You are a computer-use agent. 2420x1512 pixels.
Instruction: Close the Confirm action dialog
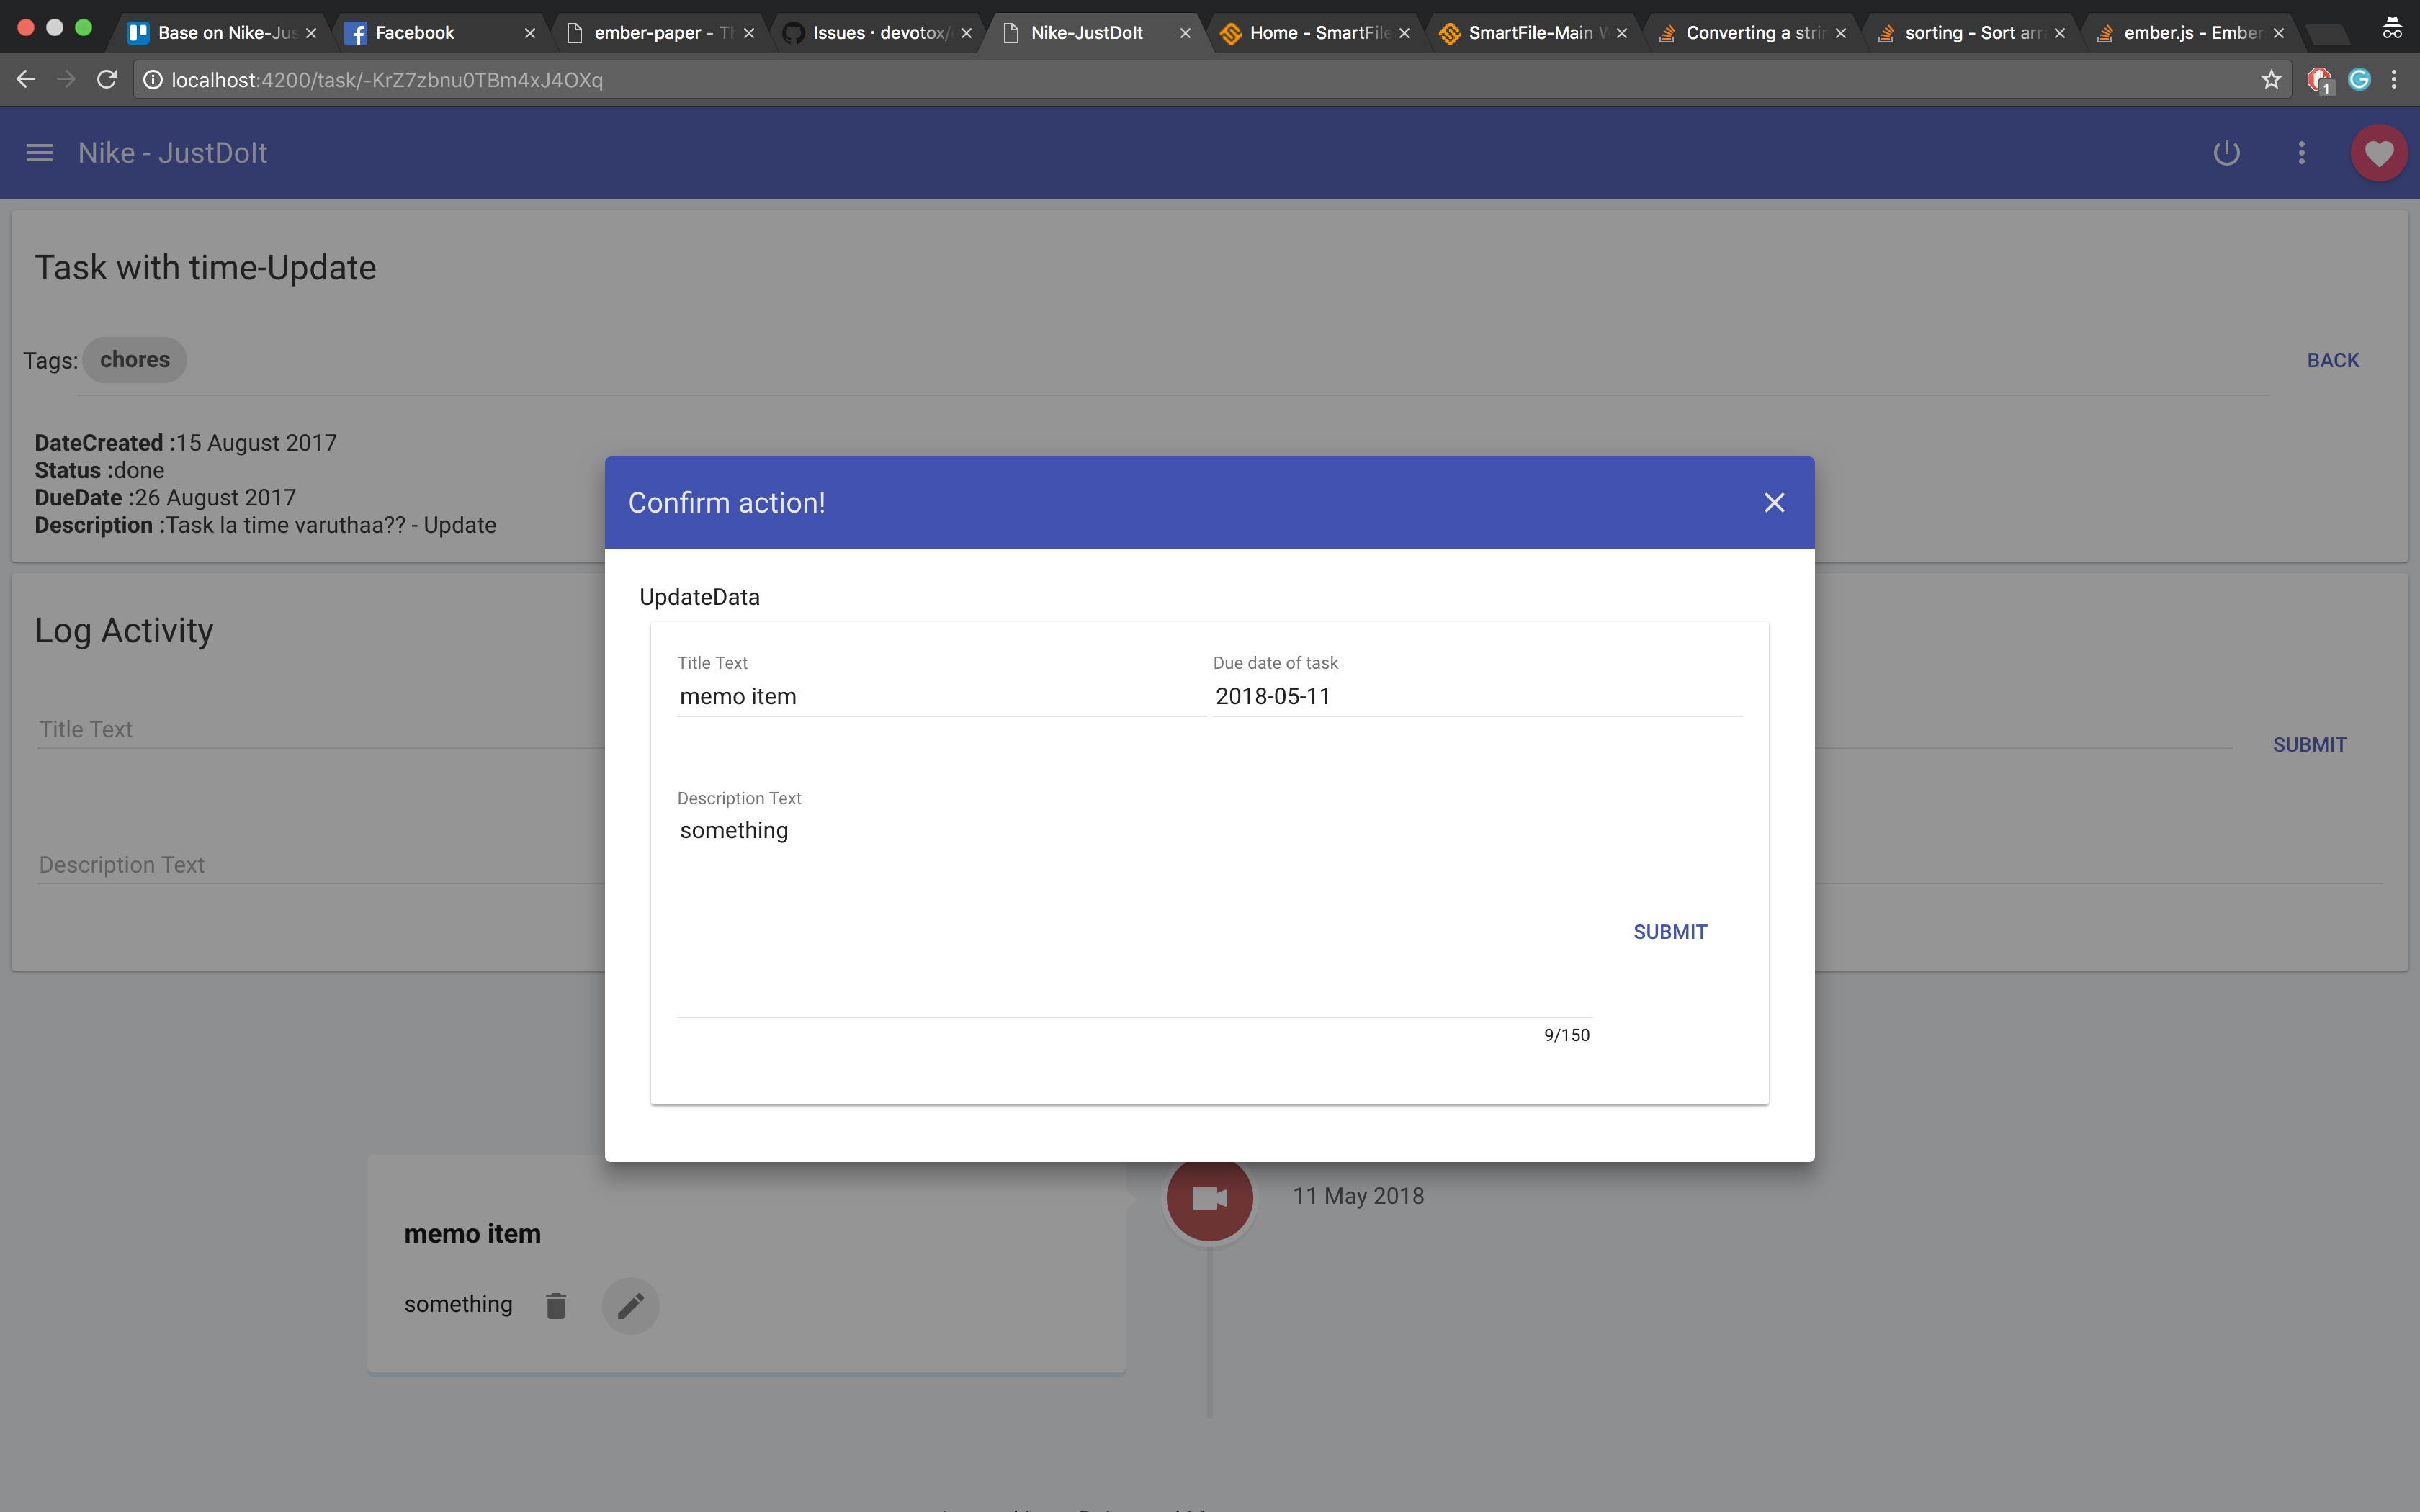(1774, 502)
